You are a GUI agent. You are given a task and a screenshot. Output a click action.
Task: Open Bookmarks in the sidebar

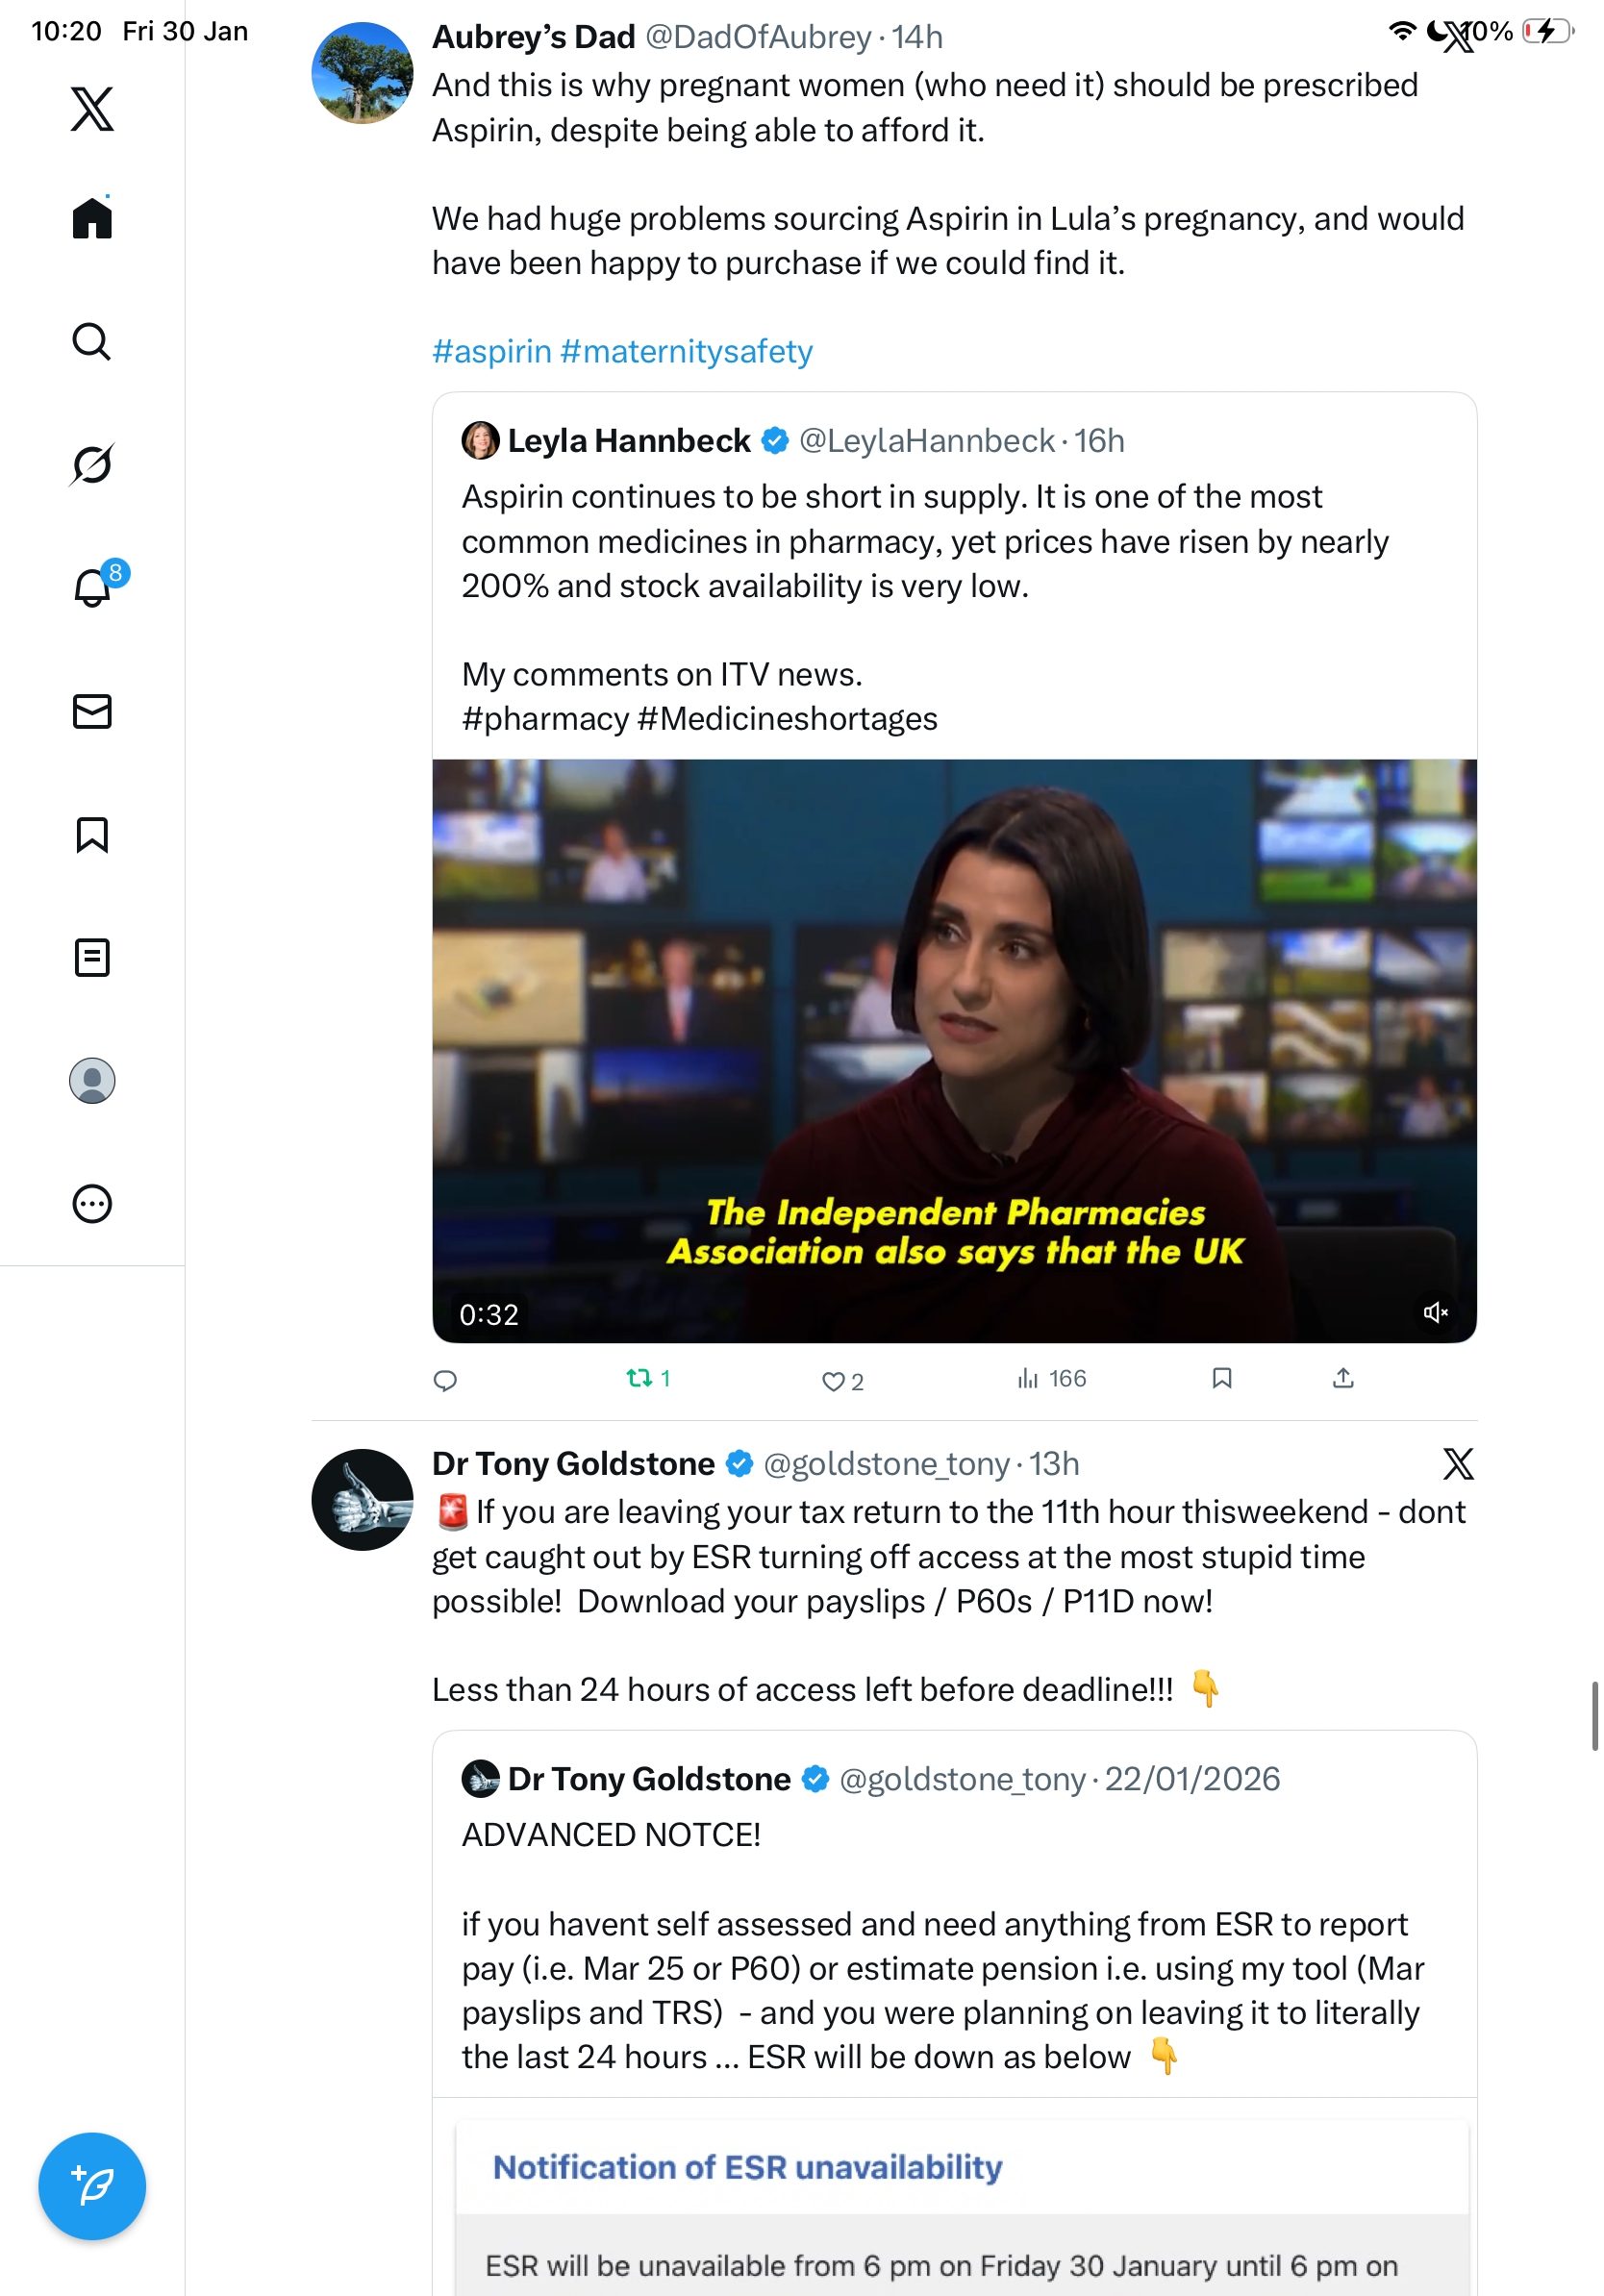pos(92,834)
